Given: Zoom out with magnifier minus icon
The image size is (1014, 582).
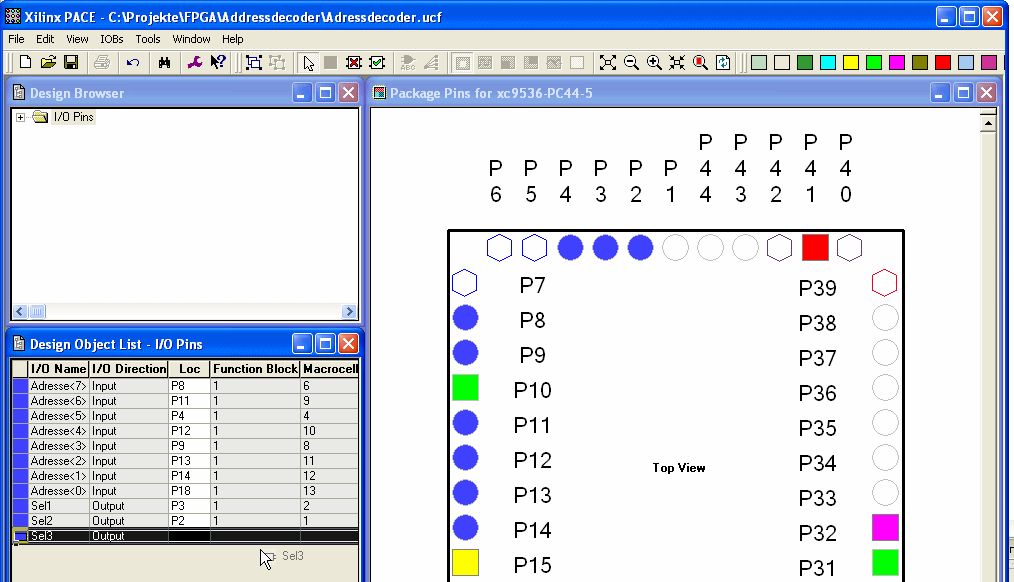Looking at the screenshot, I should pyautogui.click(x=631, y=62).
